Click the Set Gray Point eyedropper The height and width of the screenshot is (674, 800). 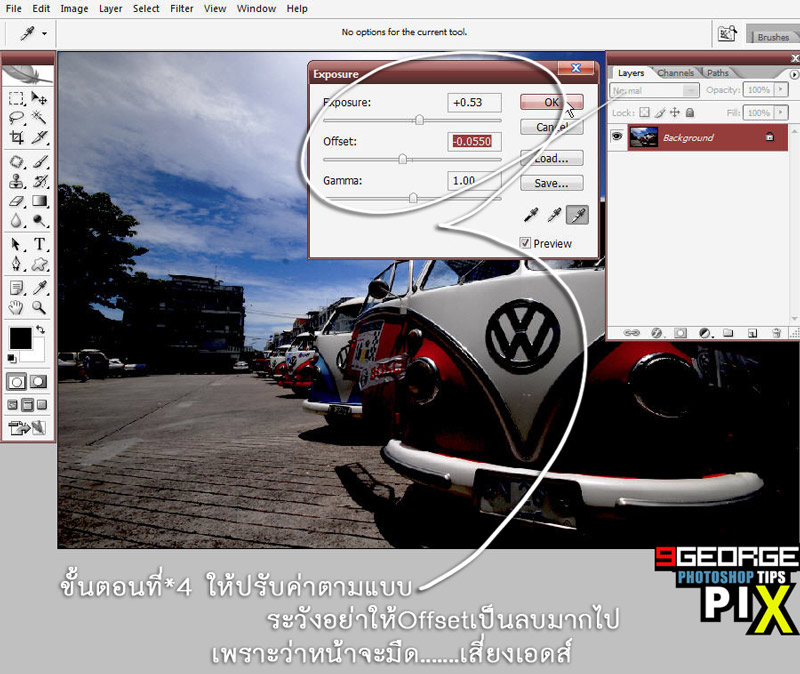[x=554, y=215]
